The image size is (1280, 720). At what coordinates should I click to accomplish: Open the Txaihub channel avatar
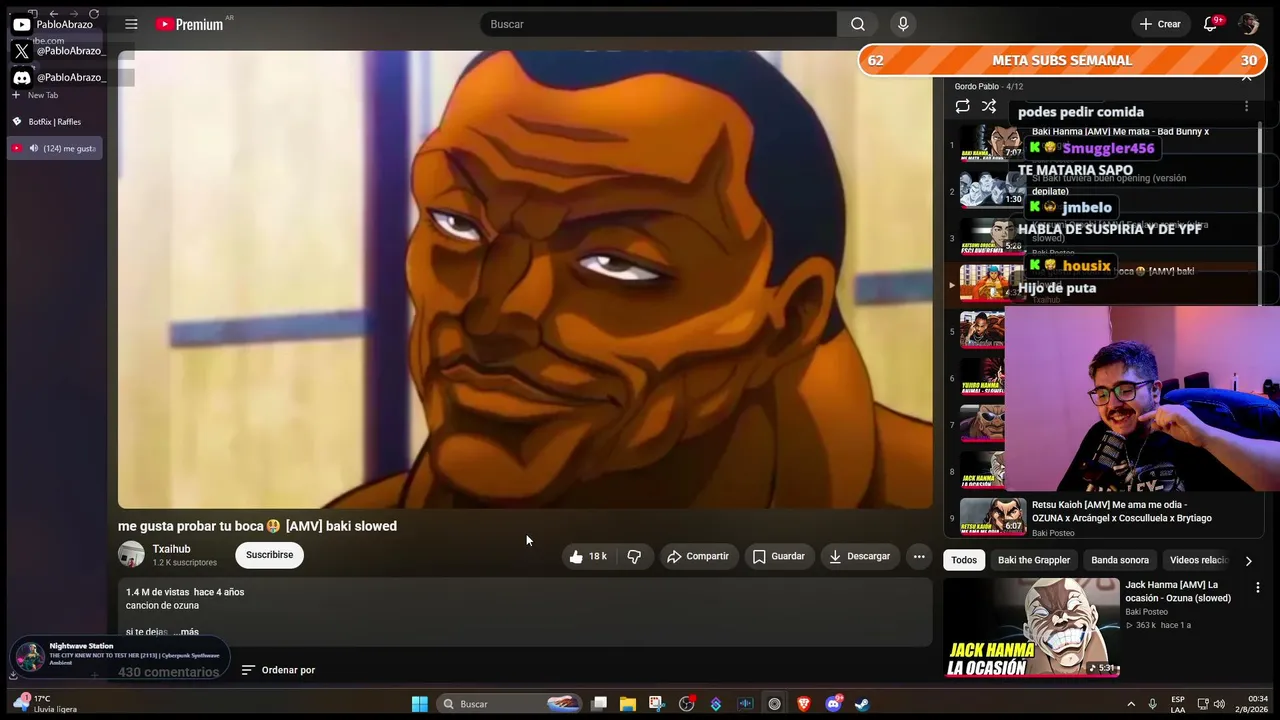[131, 555]
